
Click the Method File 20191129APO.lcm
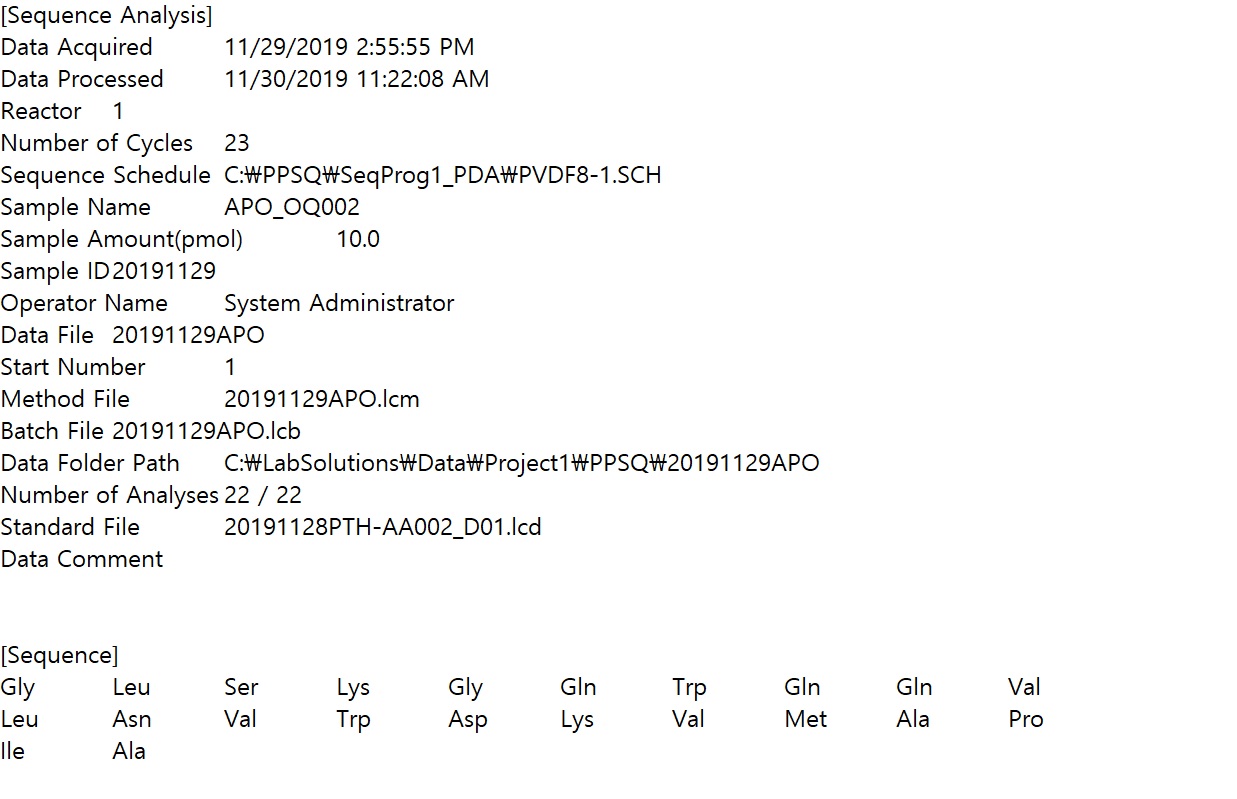(321, 399)
